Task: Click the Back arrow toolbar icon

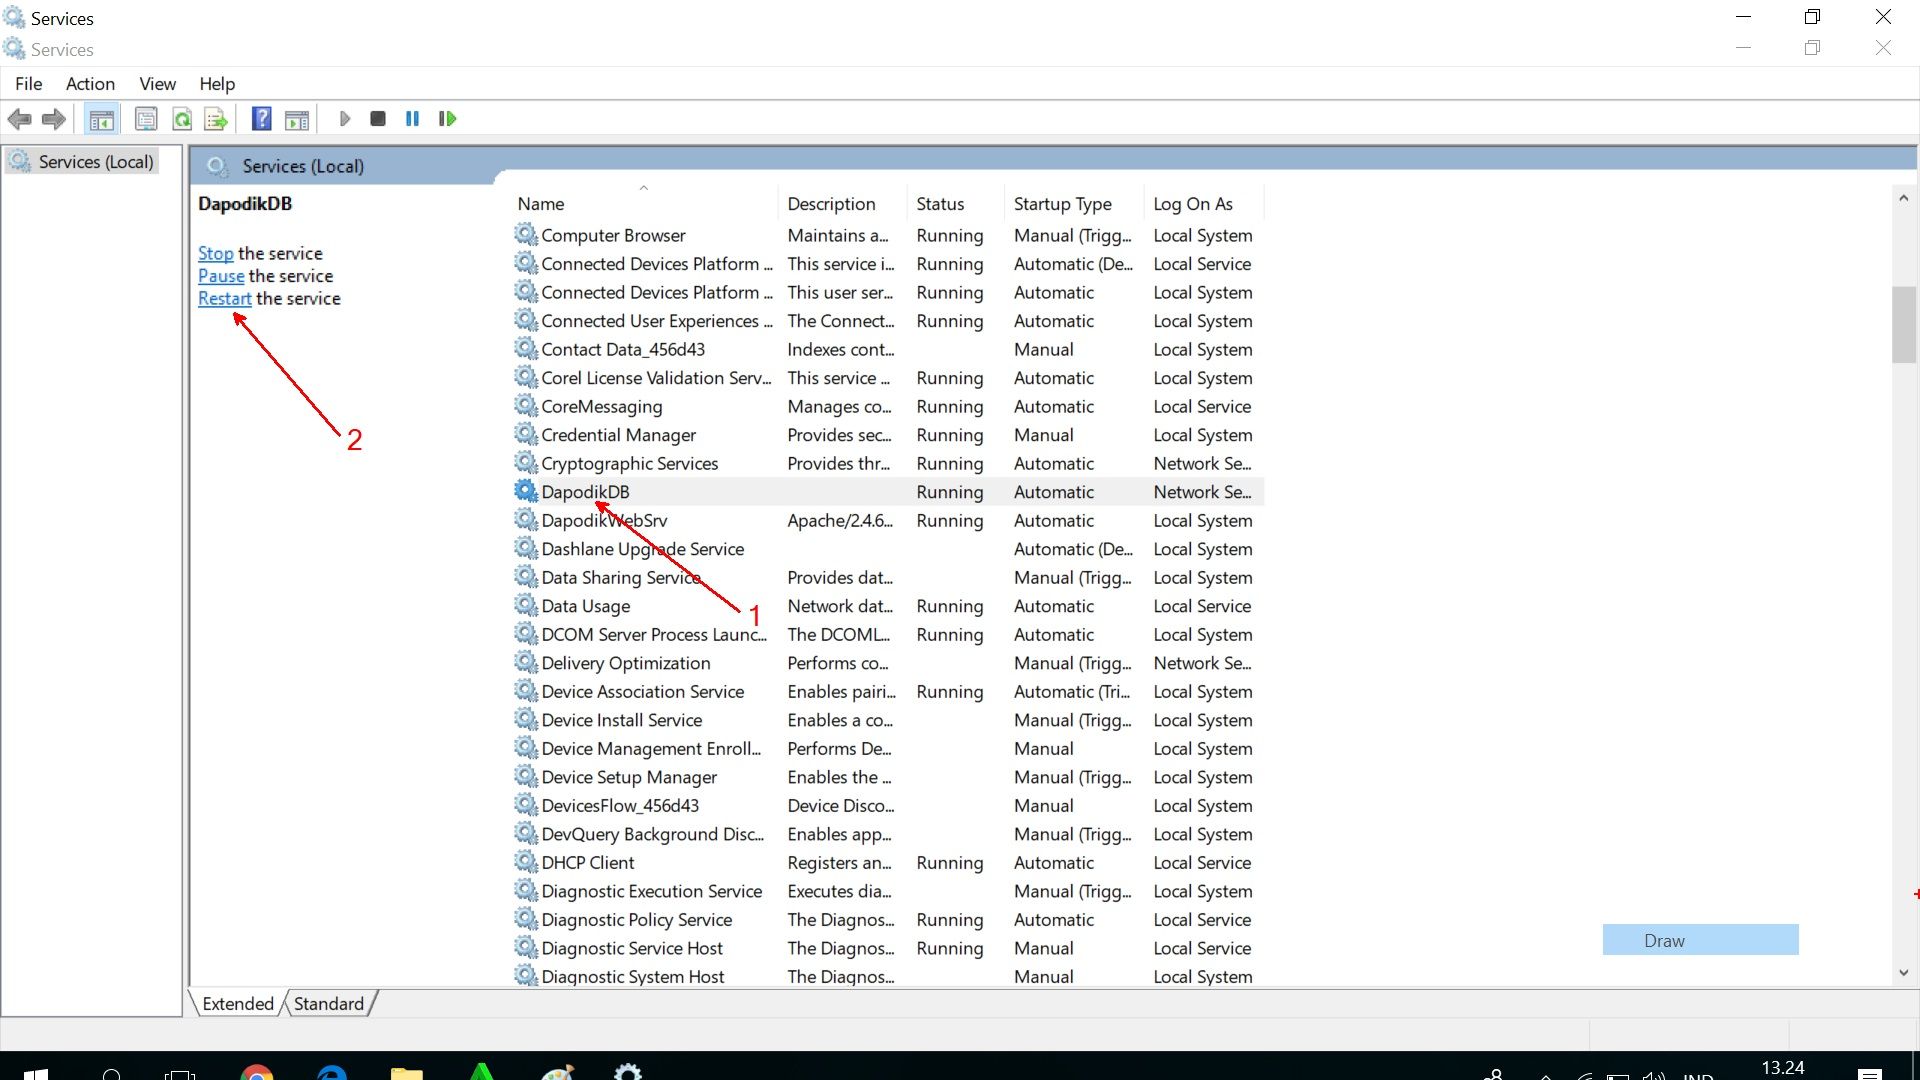Action: [x=19, y=119]
